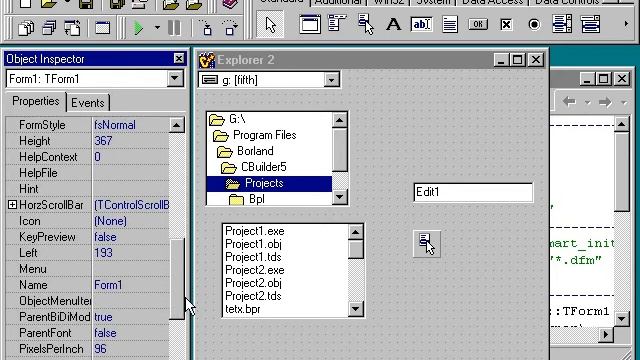
Task: Click the forward arrow in code editor
Action: 605,102
